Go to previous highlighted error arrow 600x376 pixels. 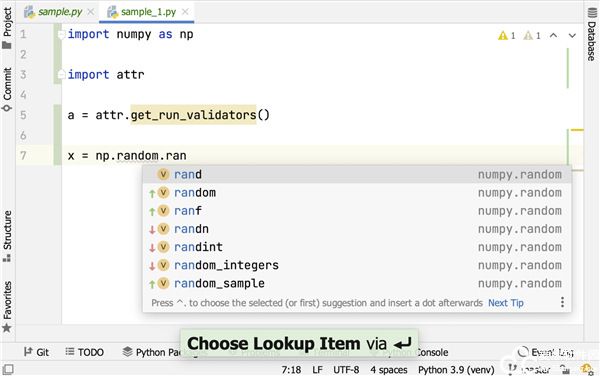point(553,36)
